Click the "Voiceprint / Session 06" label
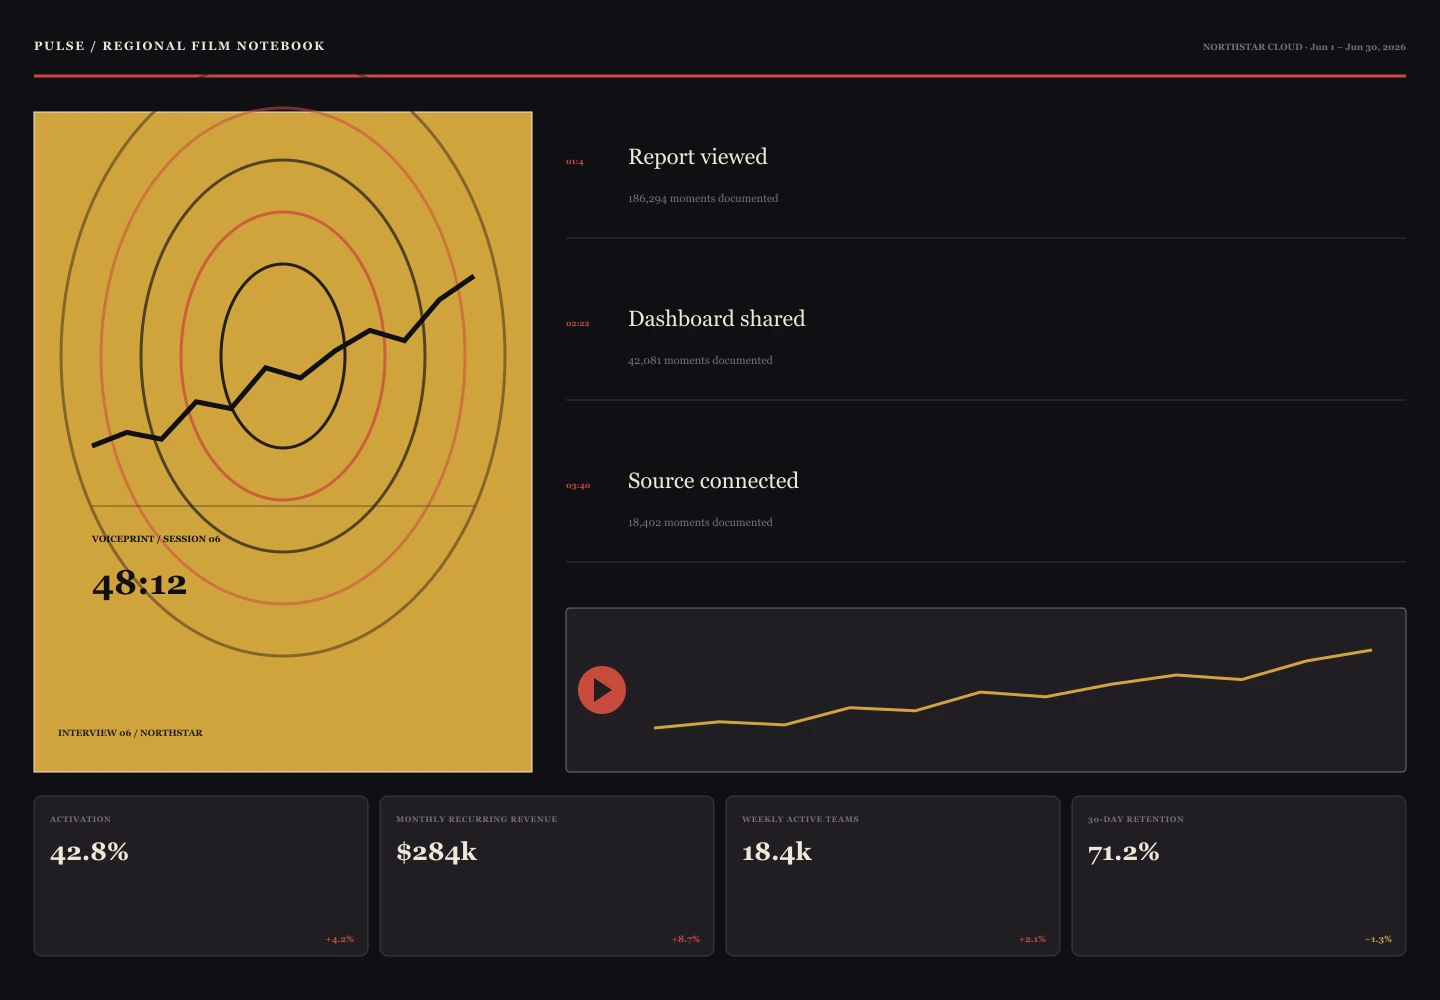This screenshot has width=1440, height=1000. (x=156, y=539)
